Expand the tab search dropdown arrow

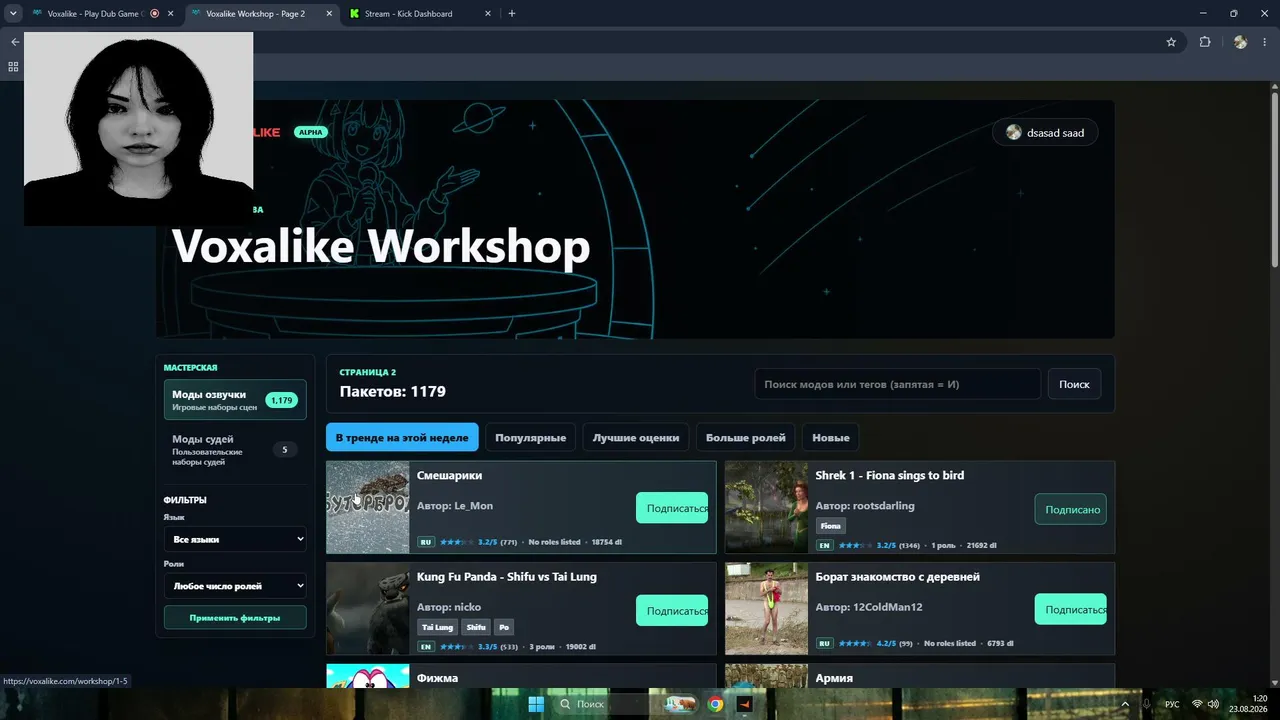[x=12, y=14]
